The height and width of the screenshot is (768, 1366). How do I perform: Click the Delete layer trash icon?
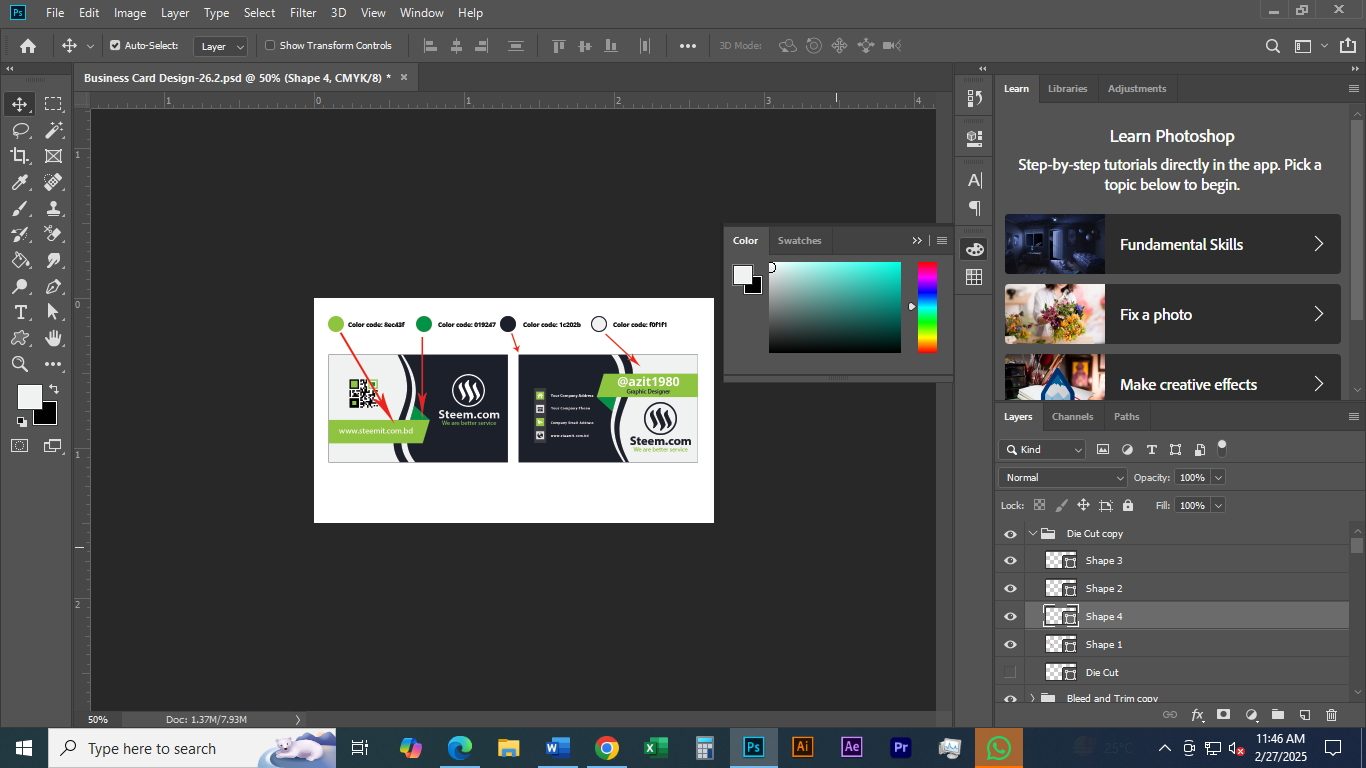1331,715
